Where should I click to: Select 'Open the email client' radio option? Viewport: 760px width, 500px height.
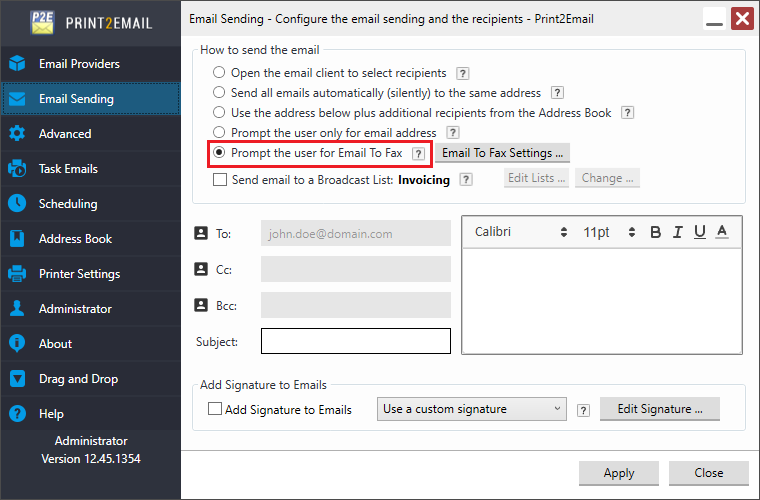[x=219, y=73]
